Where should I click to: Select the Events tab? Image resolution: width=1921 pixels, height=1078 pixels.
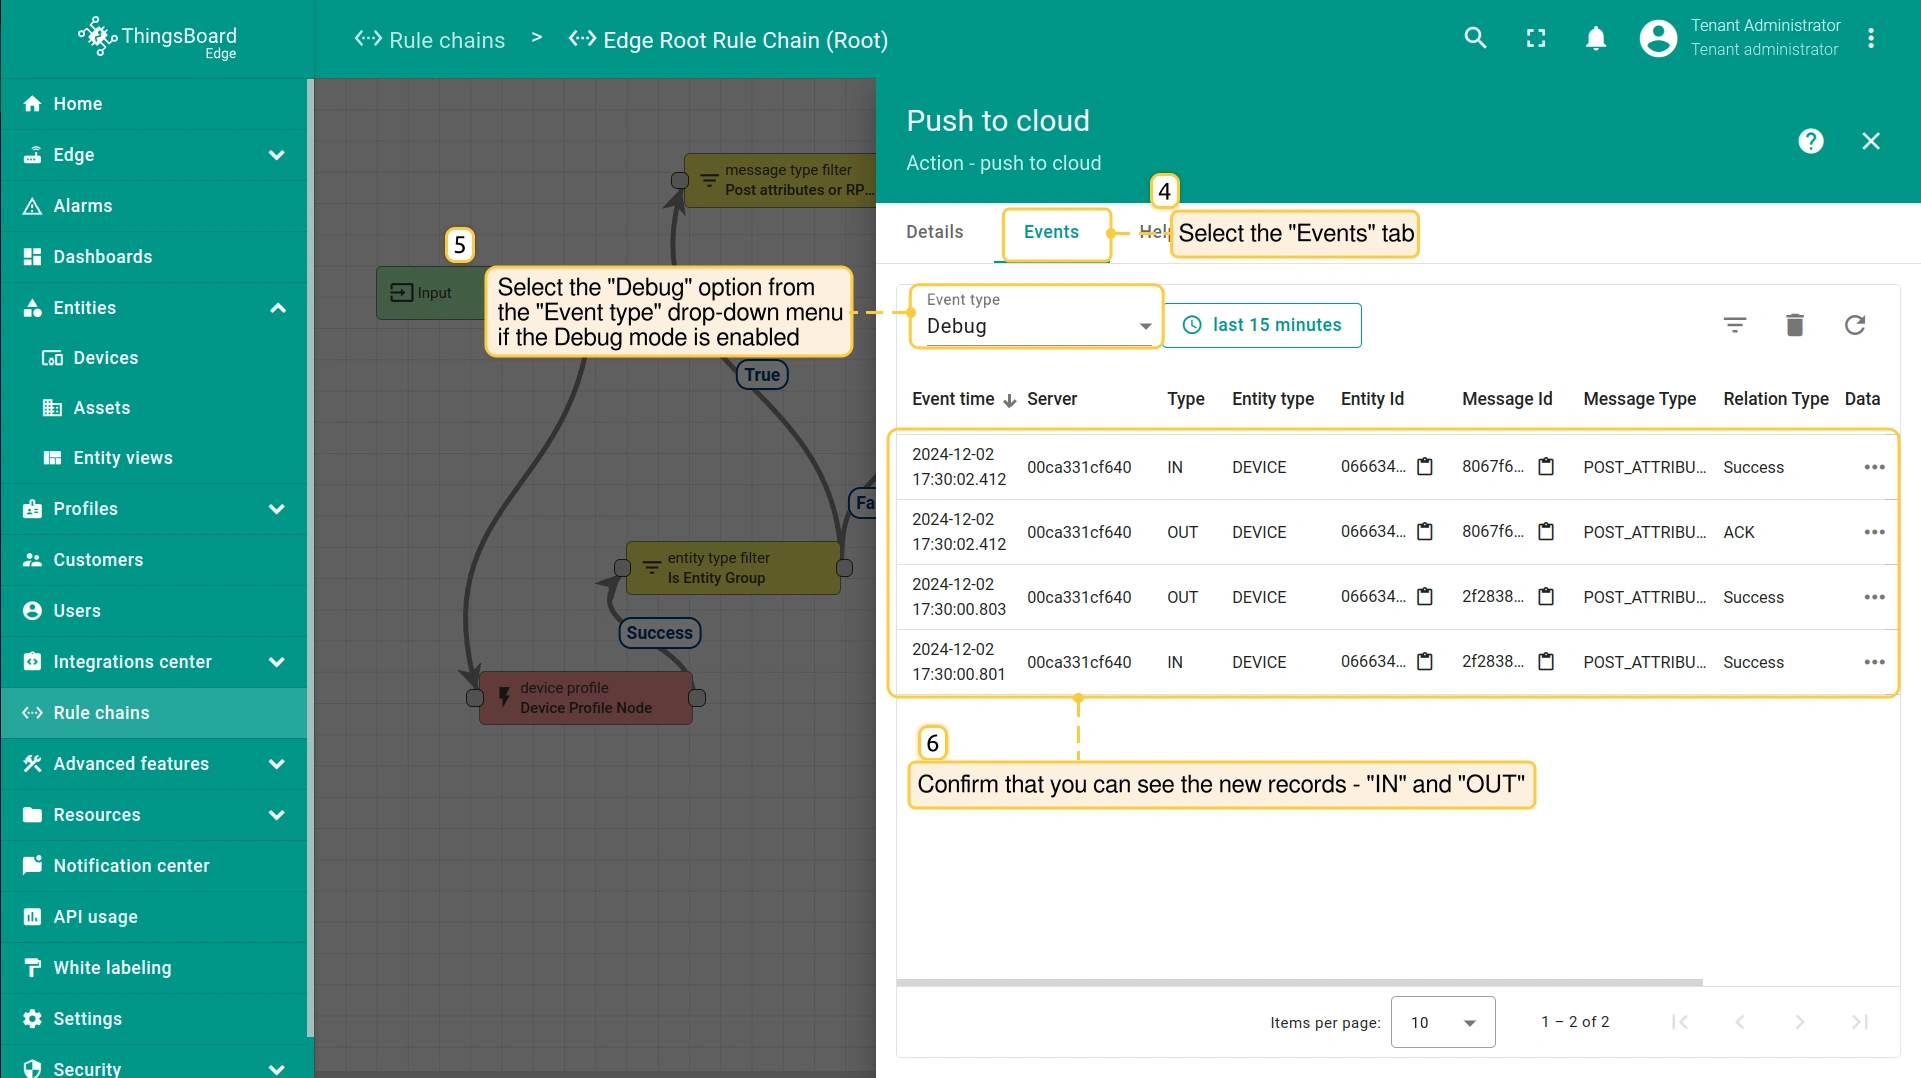click(x=1051, y=232)
